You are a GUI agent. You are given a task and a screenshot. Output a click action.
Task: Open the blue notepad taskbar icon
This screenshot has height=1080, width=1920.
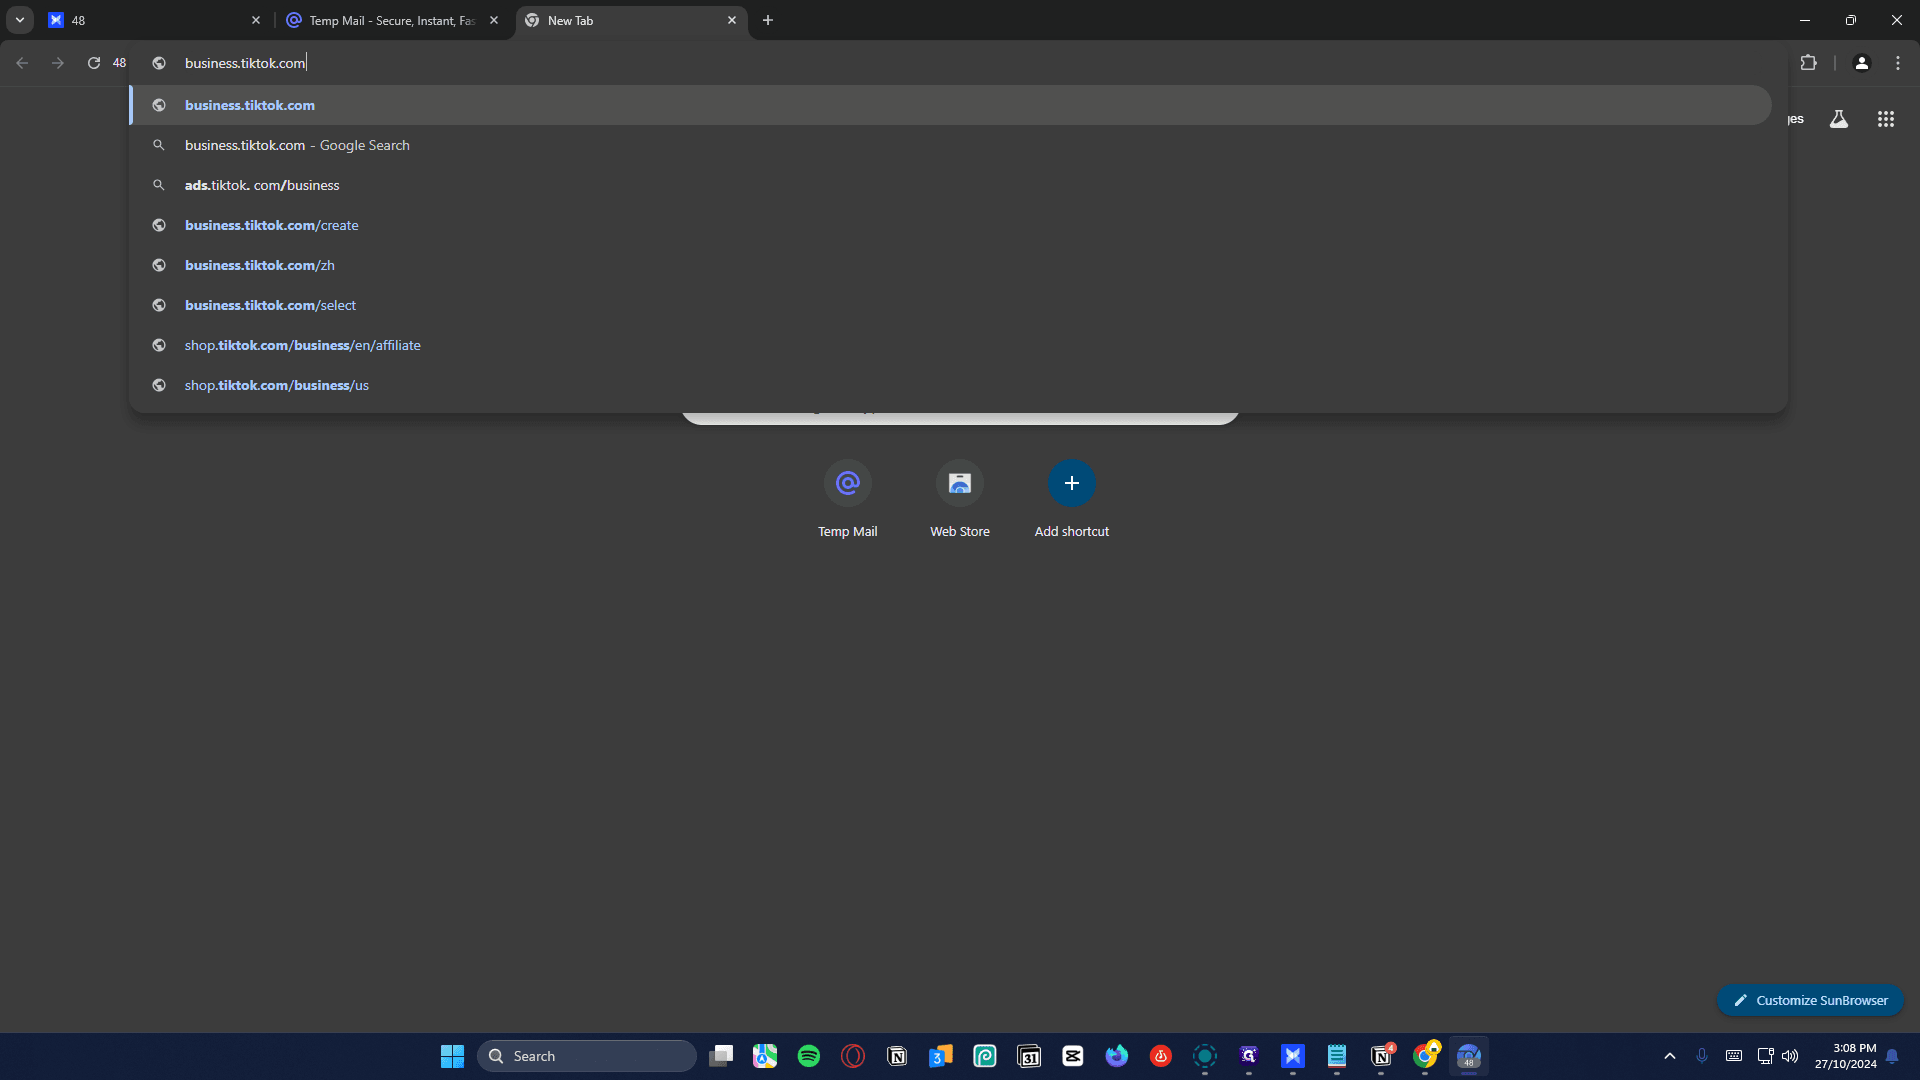pos(1337,1056)
